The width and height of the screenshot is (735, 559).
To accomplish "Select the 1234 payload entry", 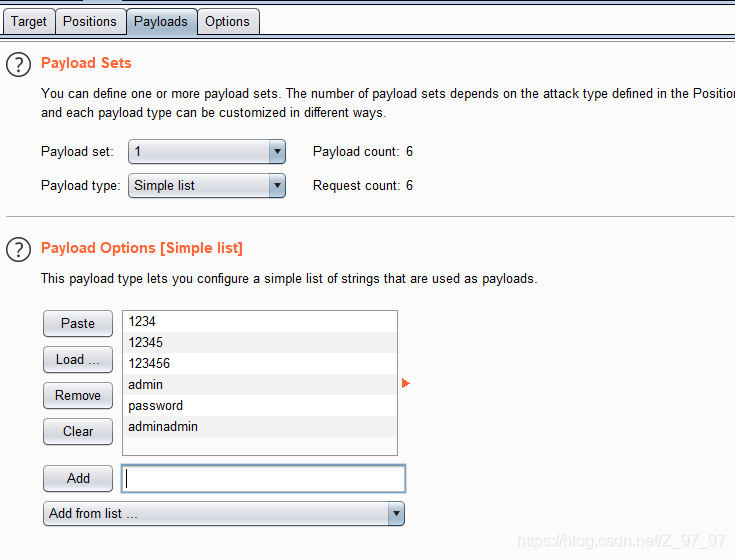I will pyautogui.click(x=260, y=321).
